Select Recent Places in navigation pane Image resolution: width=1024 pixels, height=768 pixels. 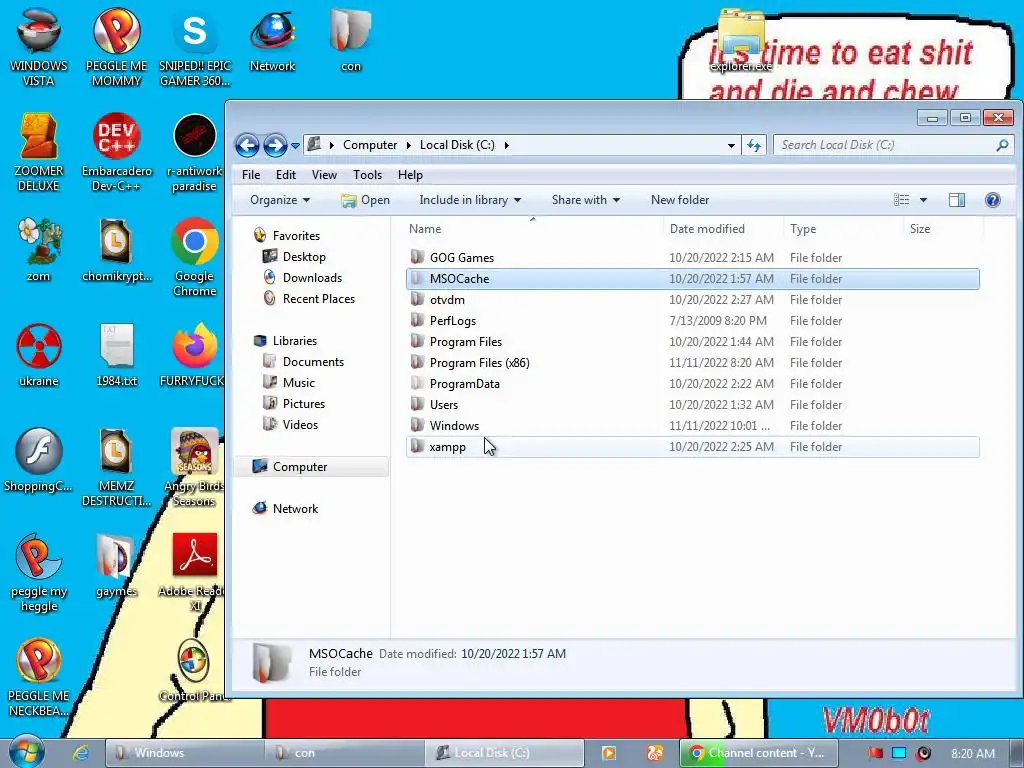coord(319,298)
